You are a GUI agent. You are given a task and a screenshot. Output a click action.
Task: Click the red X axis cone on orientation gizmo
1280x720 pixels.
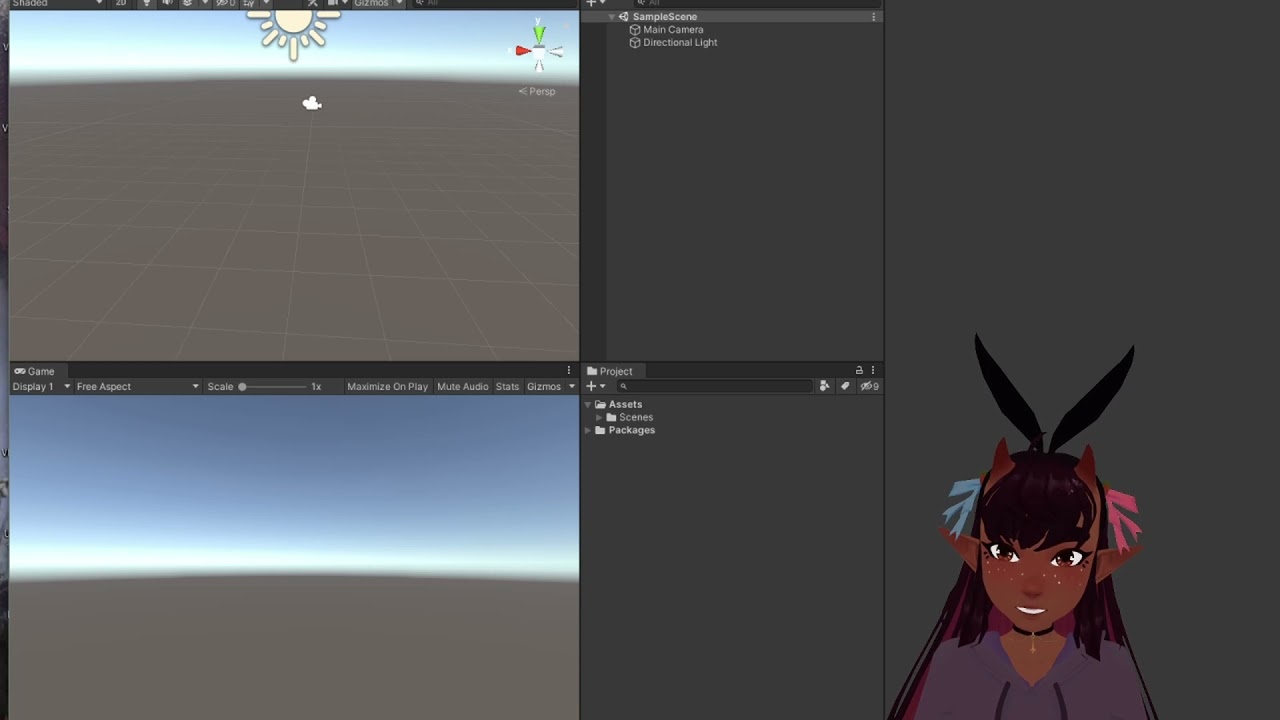523,50
